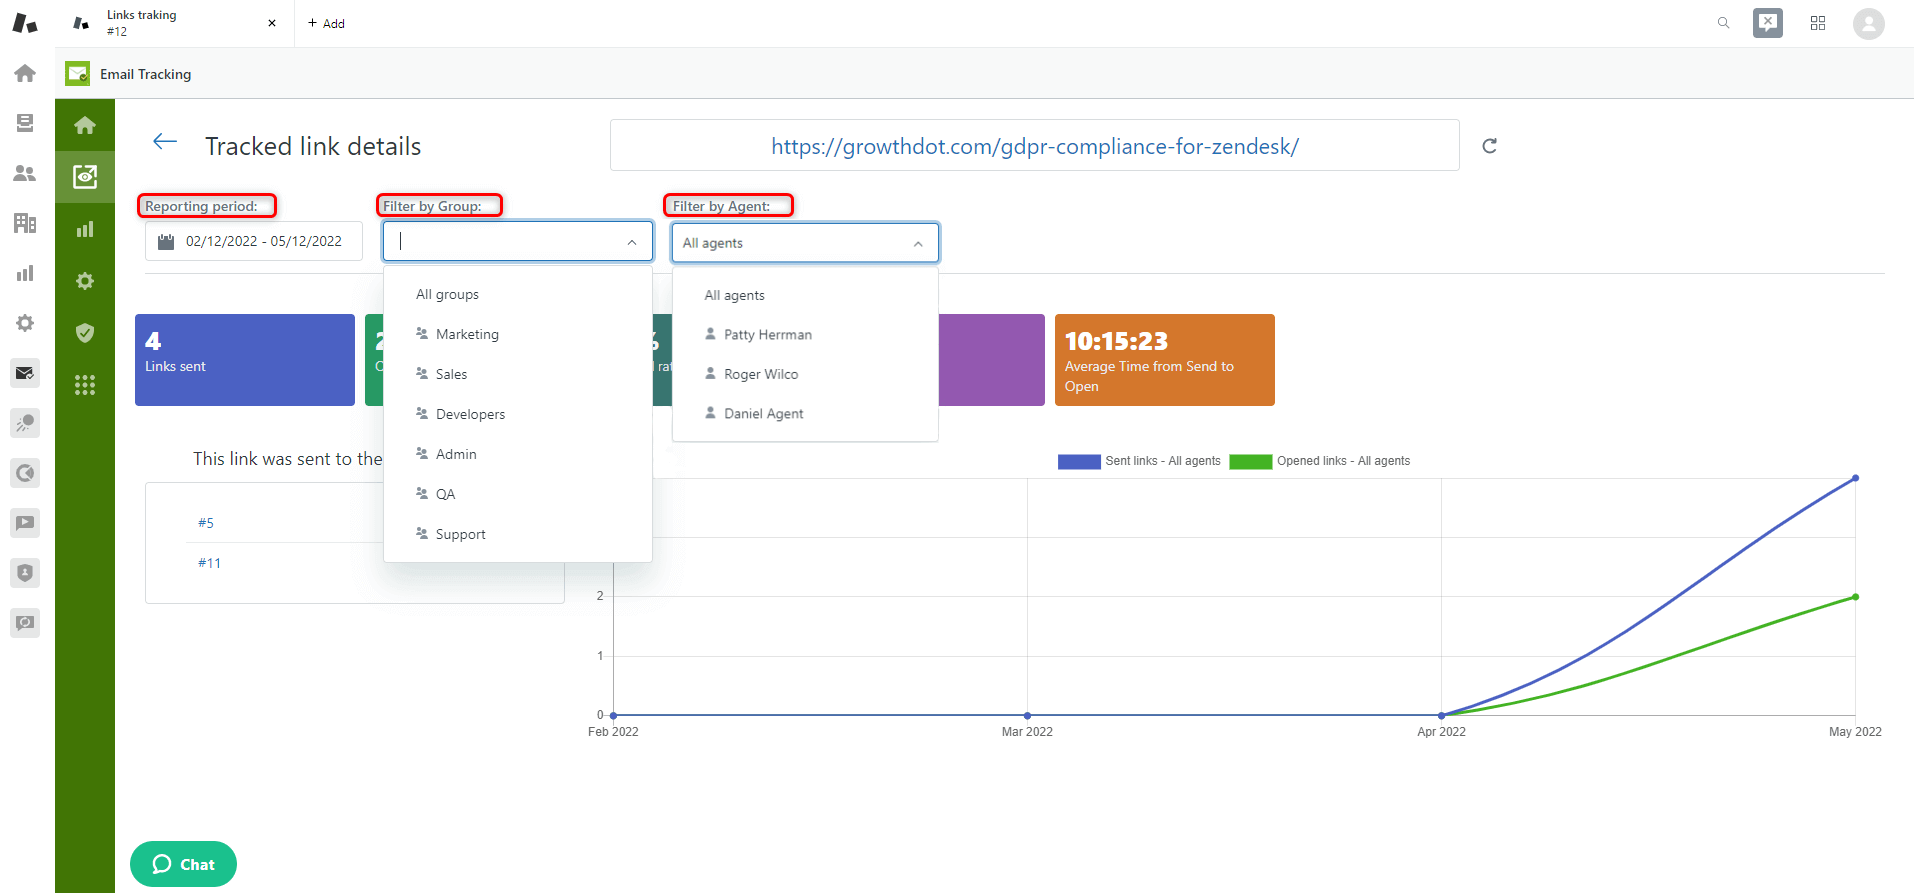This screenshot has height=893, width=1914.
Task: Toggle Opened links legend in chart
Action: tap(1320, 461)
